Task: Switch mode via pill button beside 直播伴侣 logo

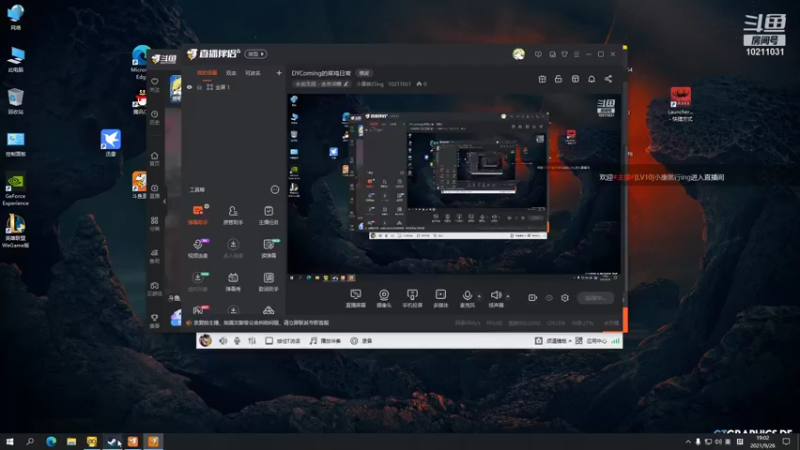Action: pyautogui.click(x=256, y=54)
